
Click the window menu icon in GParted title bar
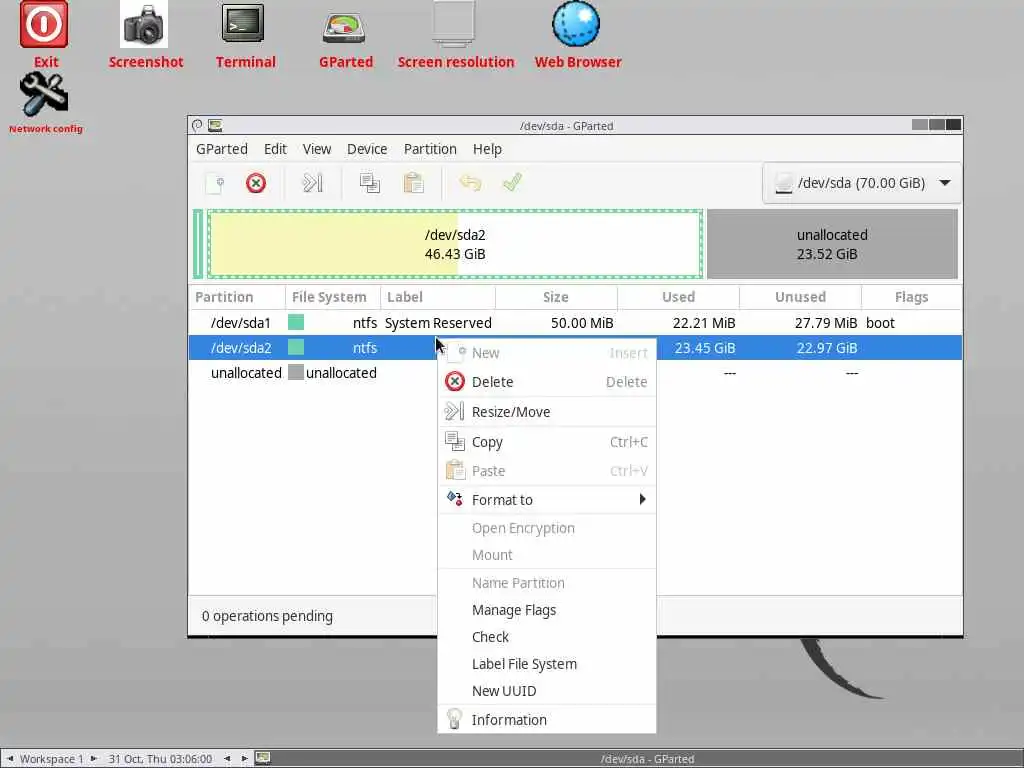[197, 125]
